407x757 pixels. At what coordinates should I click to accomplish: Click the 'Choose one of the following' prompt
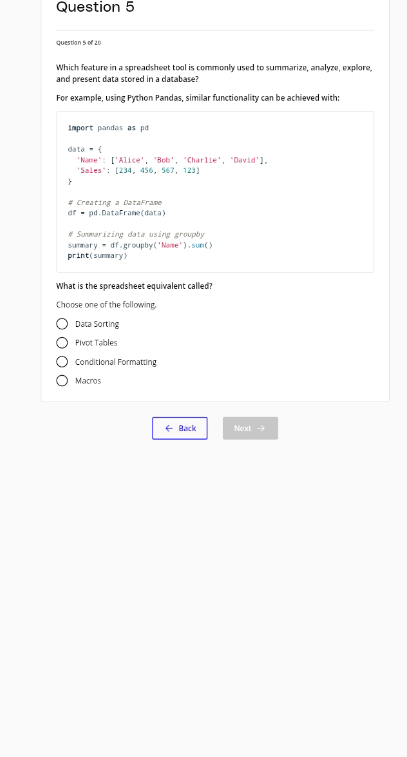coord(106,305)
